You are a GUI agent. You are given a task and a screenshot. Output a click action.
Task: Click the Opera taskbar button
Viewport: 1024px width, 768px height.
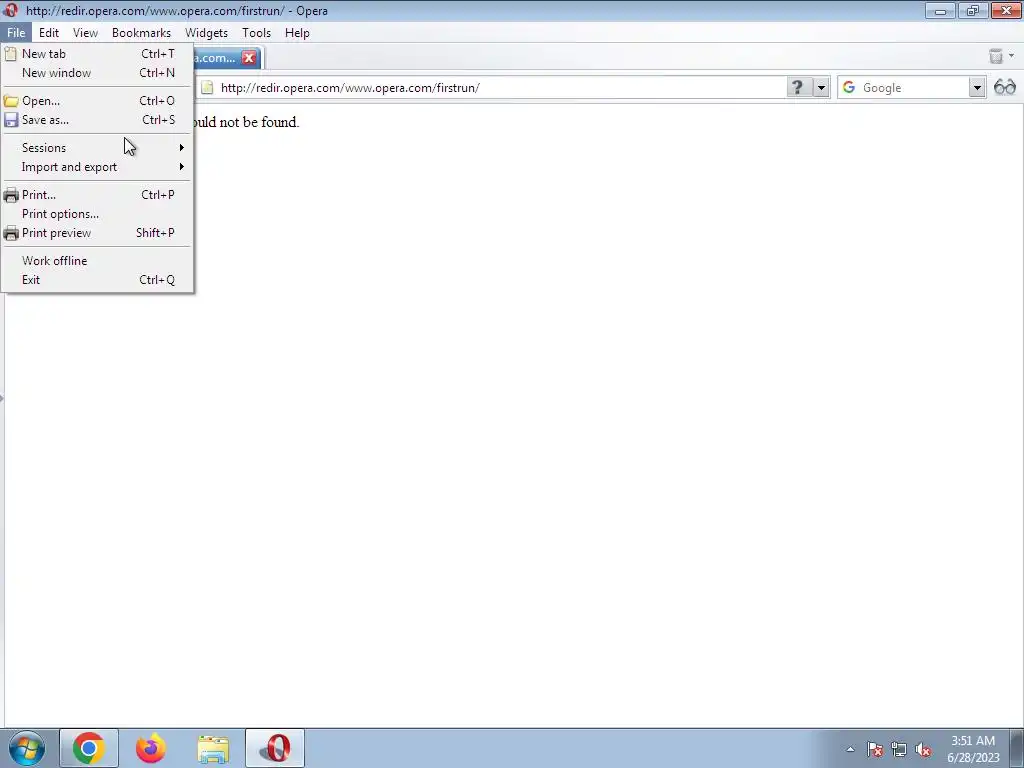tap(275, 748)
